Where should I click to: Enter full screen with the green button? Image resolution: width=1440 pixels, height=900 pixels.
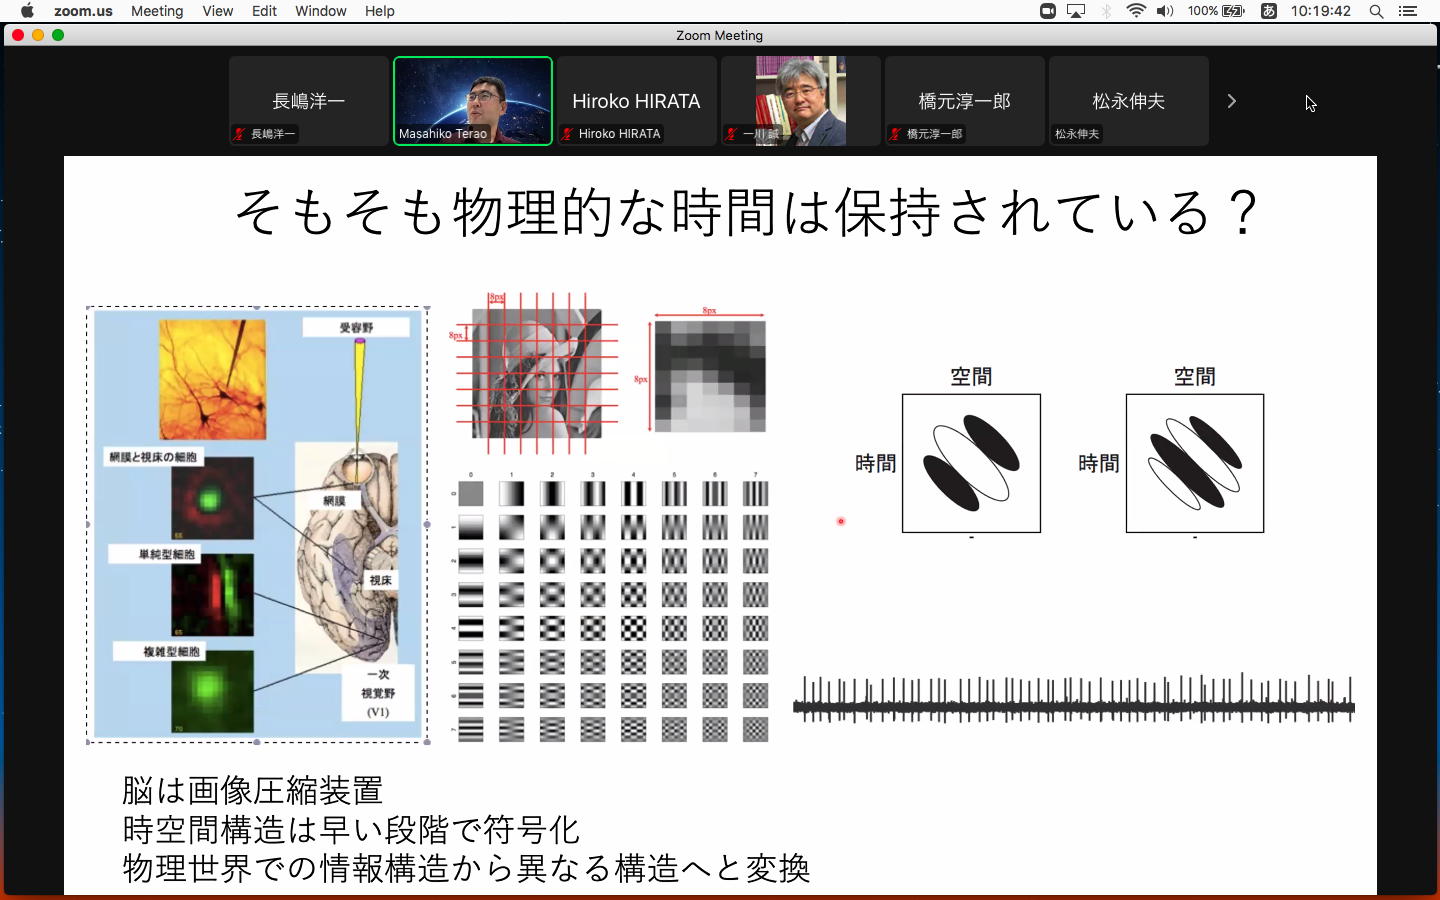58,35
